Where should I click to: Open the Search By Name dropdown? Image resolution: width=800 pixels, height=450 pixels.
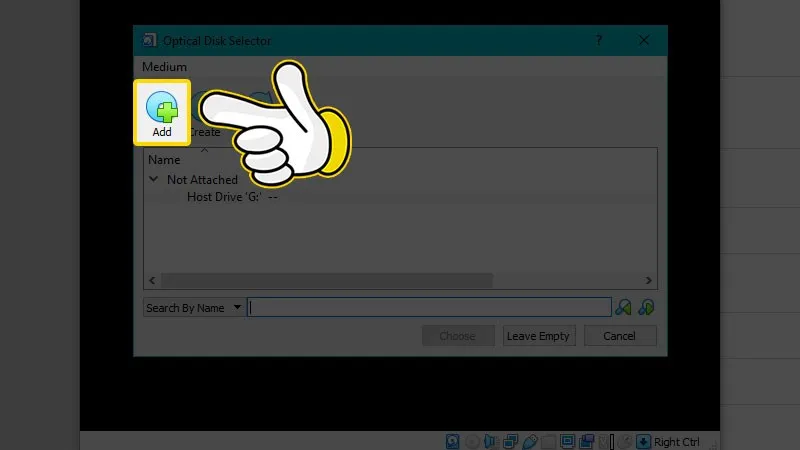click(193, 308)
